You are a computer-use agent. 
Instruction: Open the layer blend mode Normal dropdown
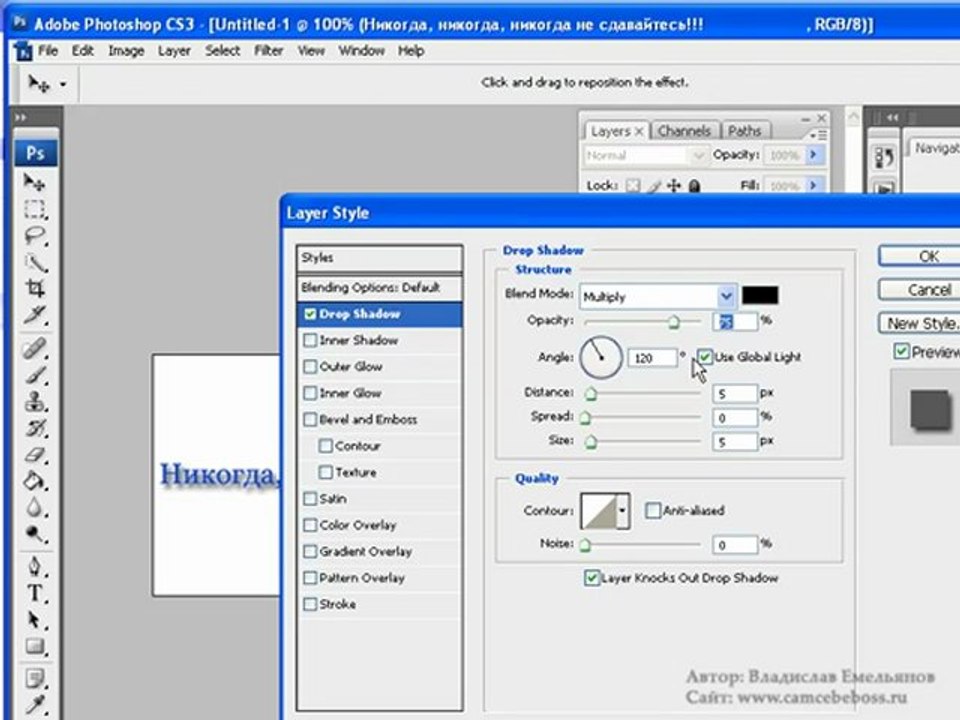[645, 156]
